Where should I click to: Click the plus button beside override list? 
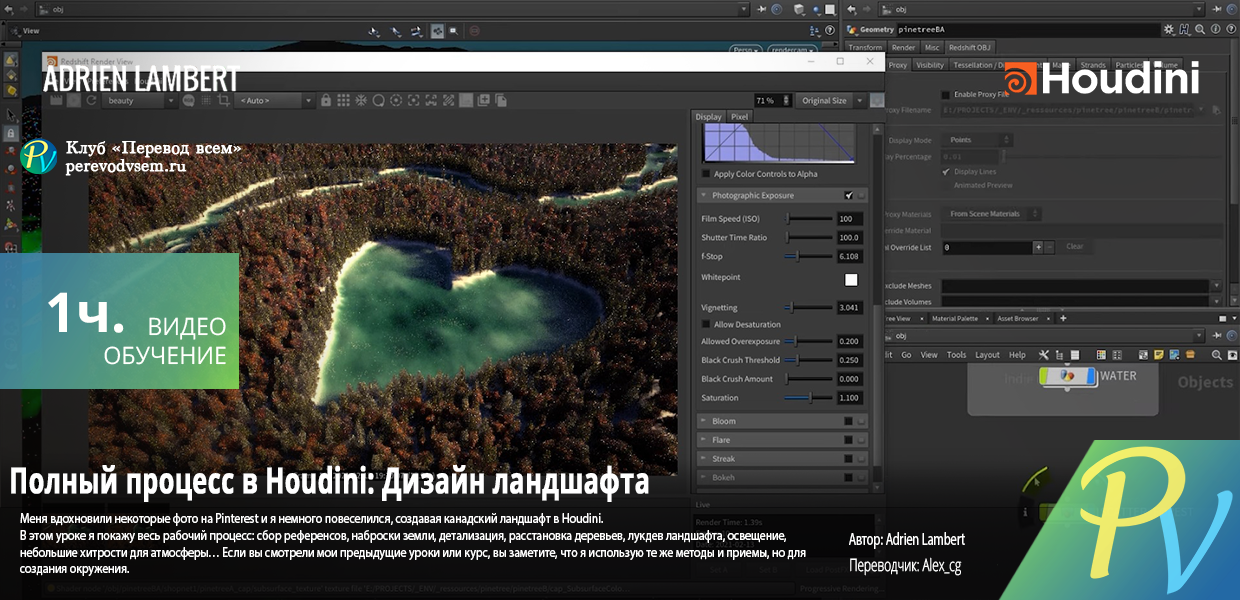click(1038, 246)
